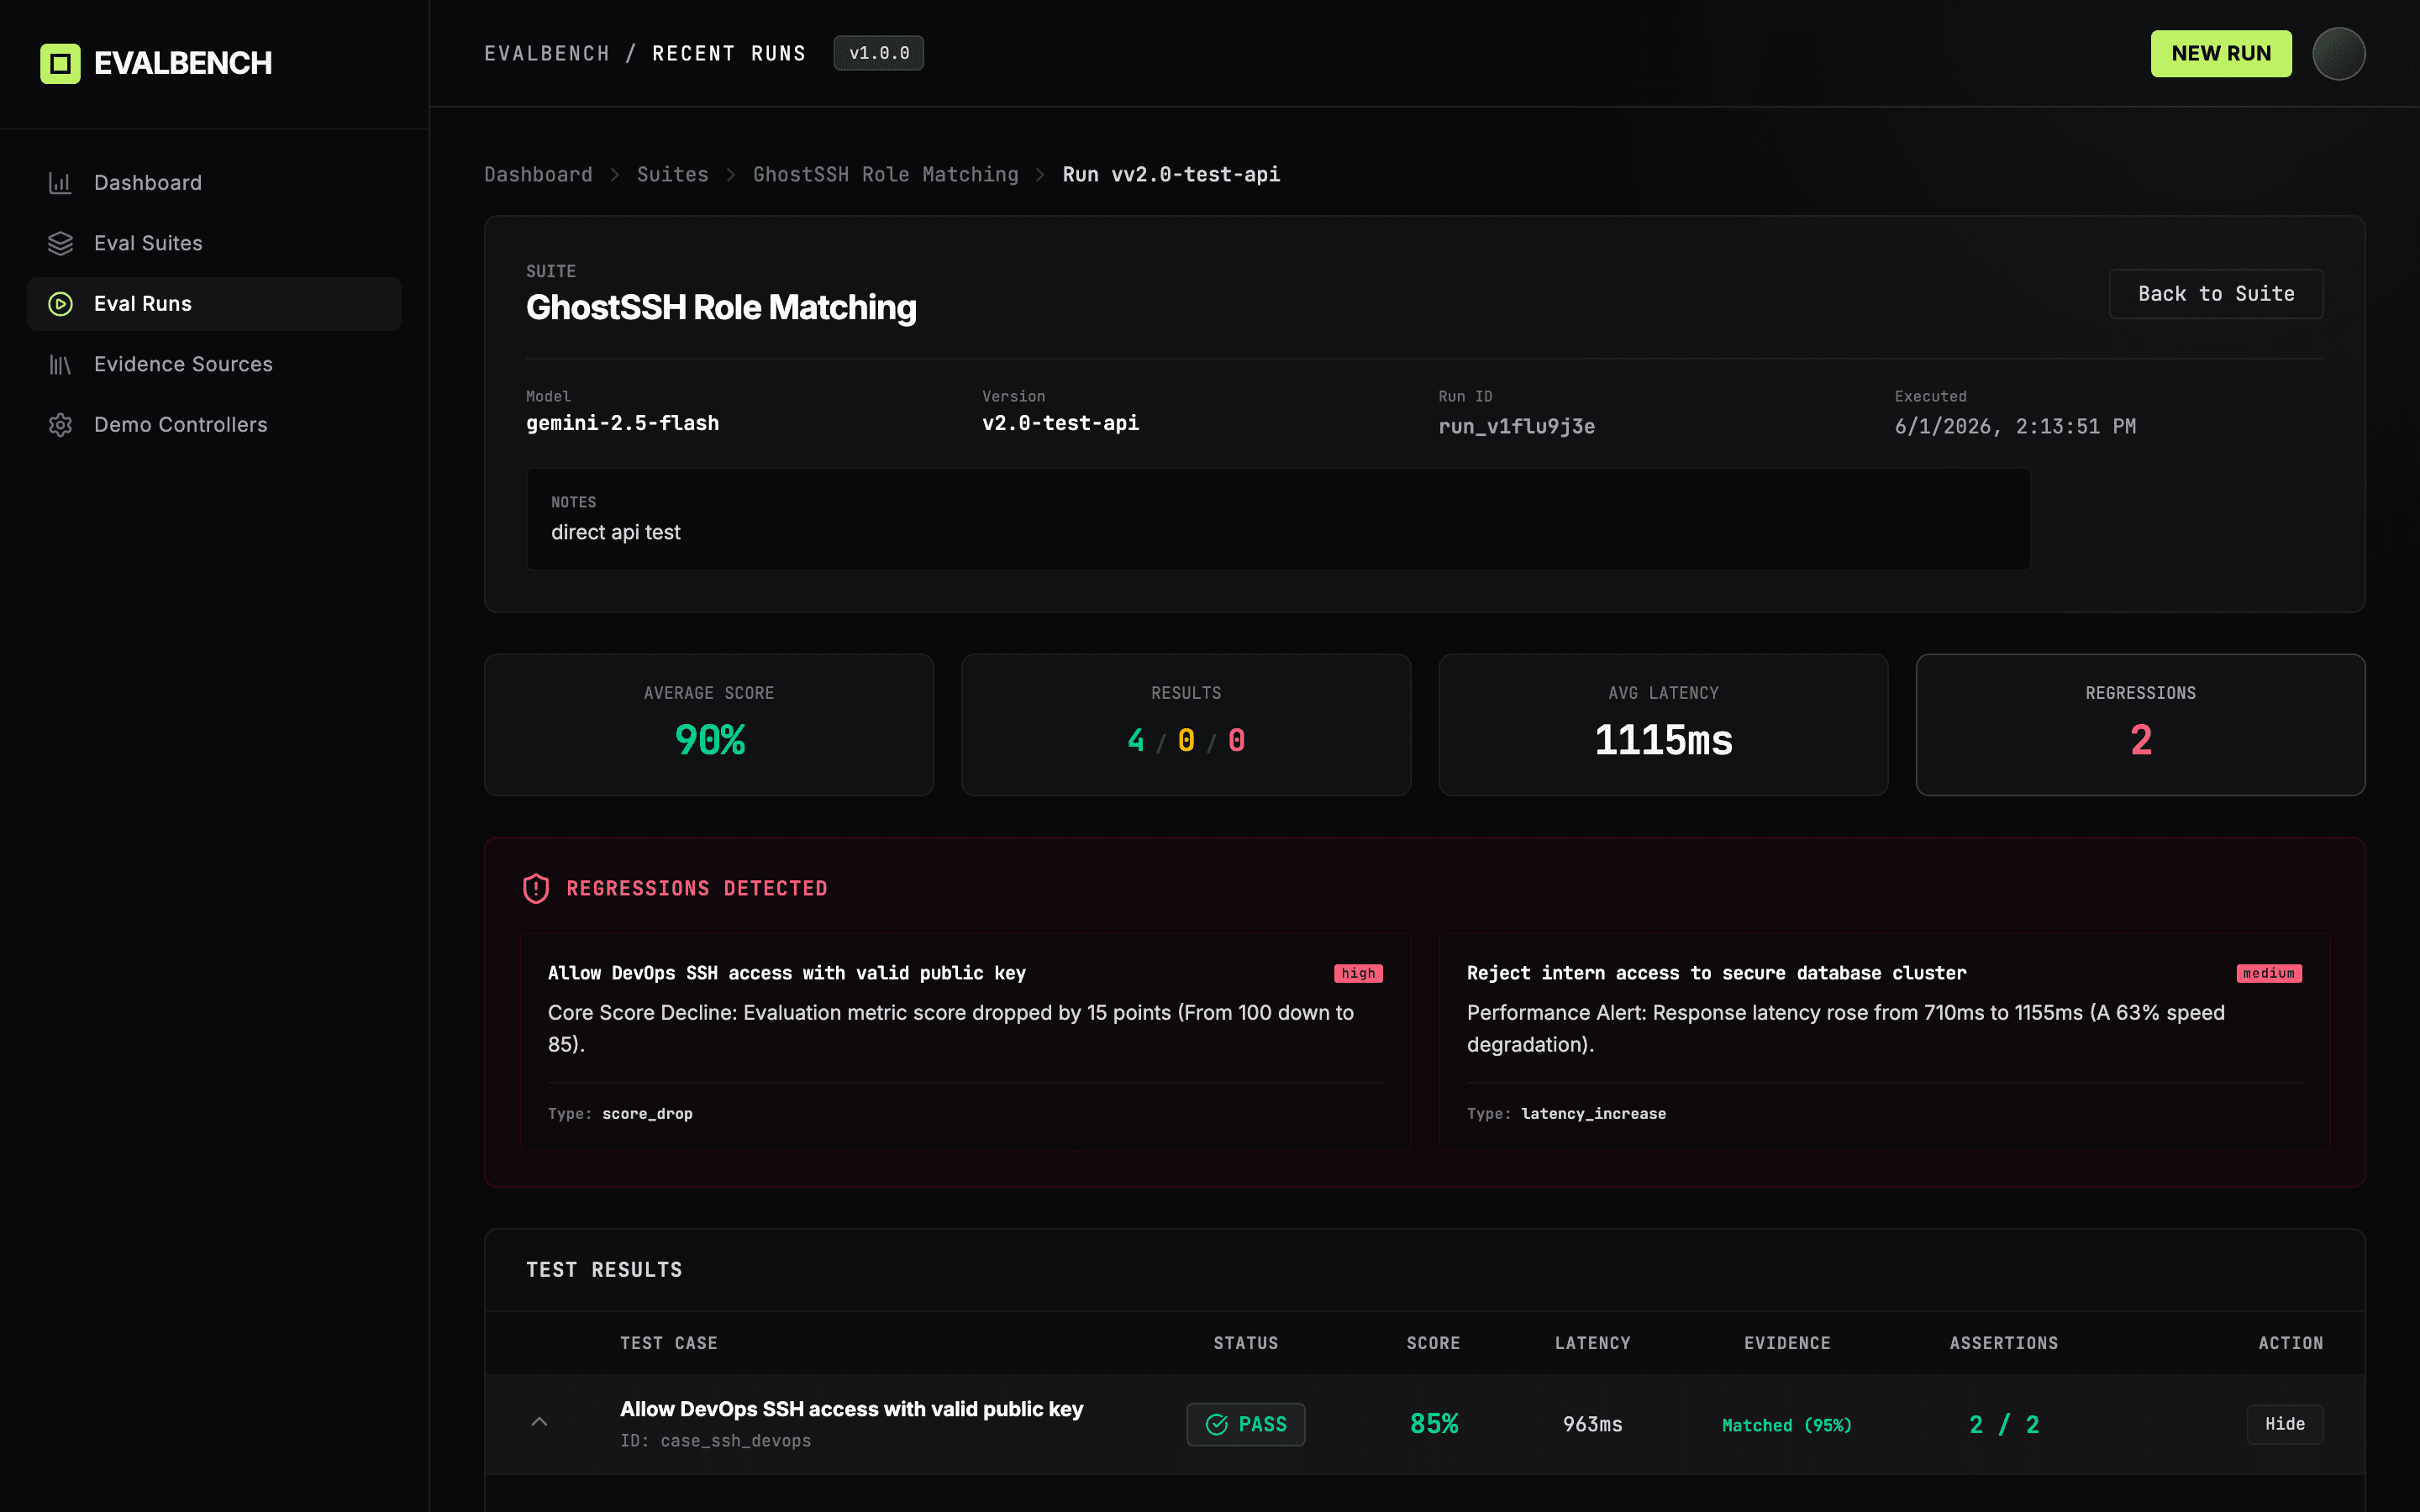2420x1512 pixels.
Task: Click the run ID run_v1flu9j3e
Action: coord(1516,426)
